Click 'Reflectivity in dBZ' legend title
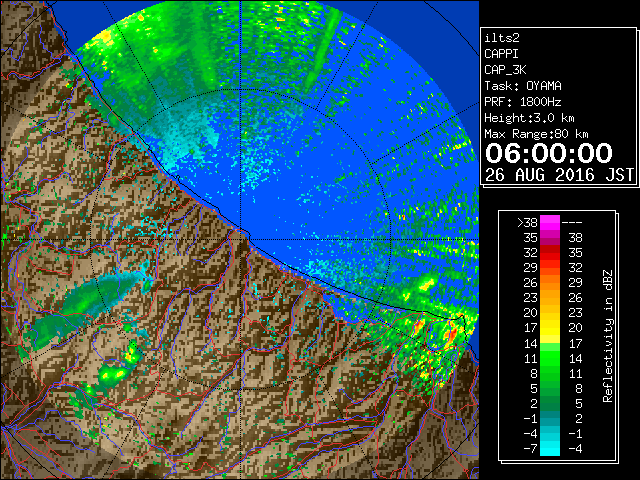This screenshot has width=640, height=480. point(608,336)
